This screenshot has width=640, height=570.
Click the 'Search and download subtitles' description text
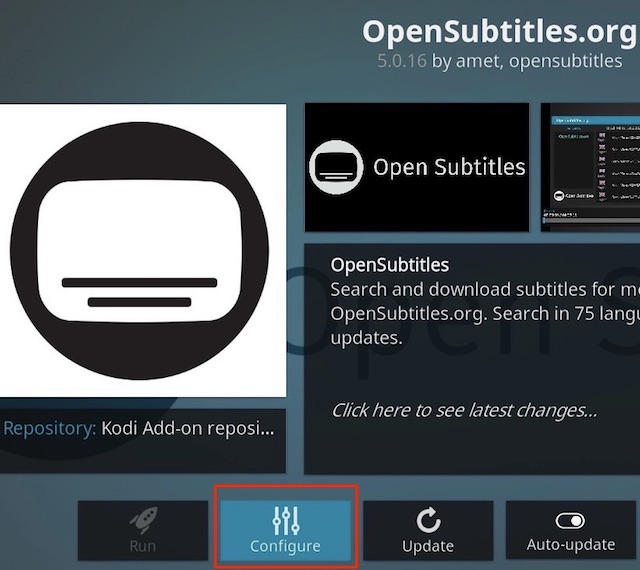(x=485, y=314)
